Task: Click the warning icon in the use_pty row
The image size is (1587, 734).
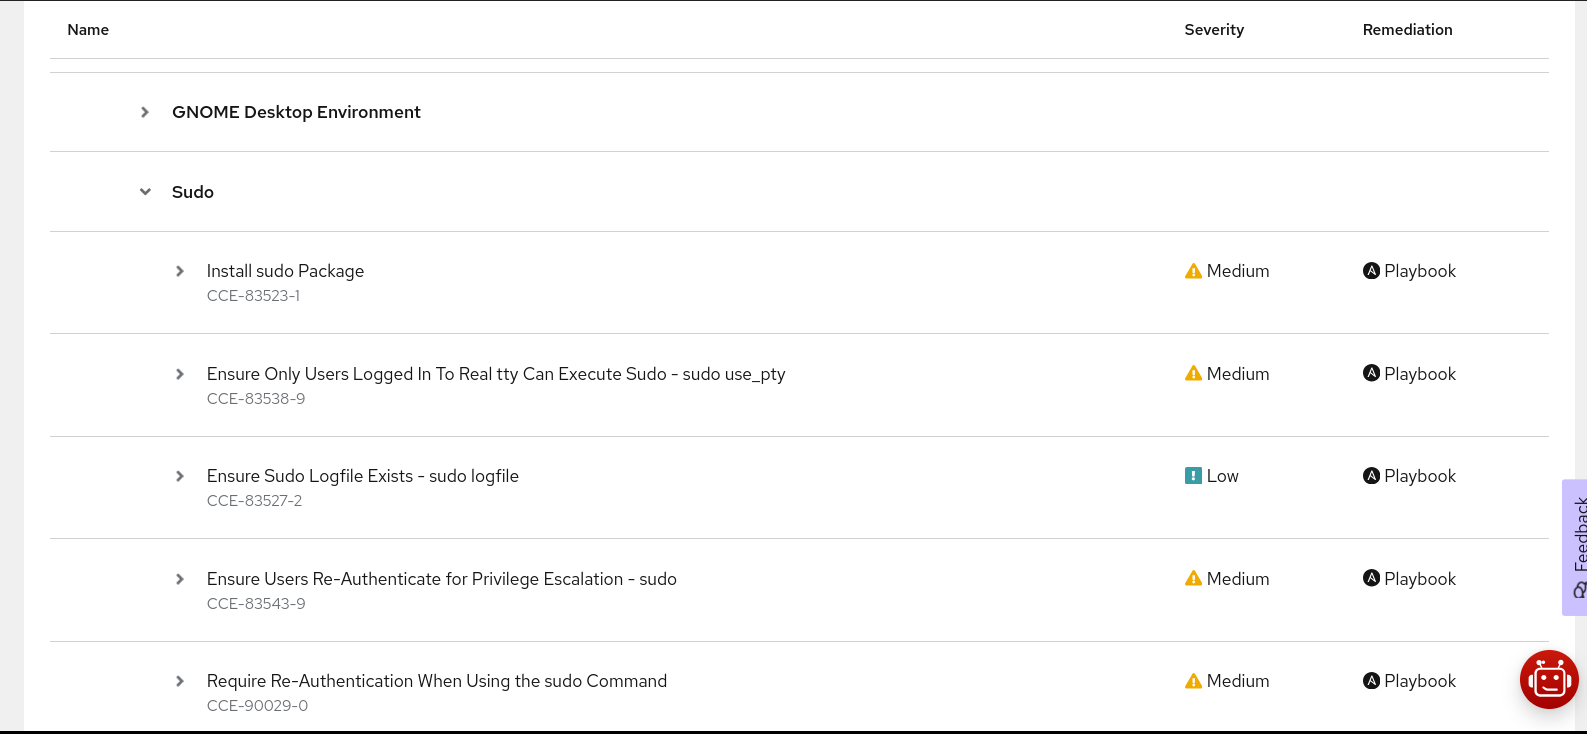Action: click(x=1193, y=374)
